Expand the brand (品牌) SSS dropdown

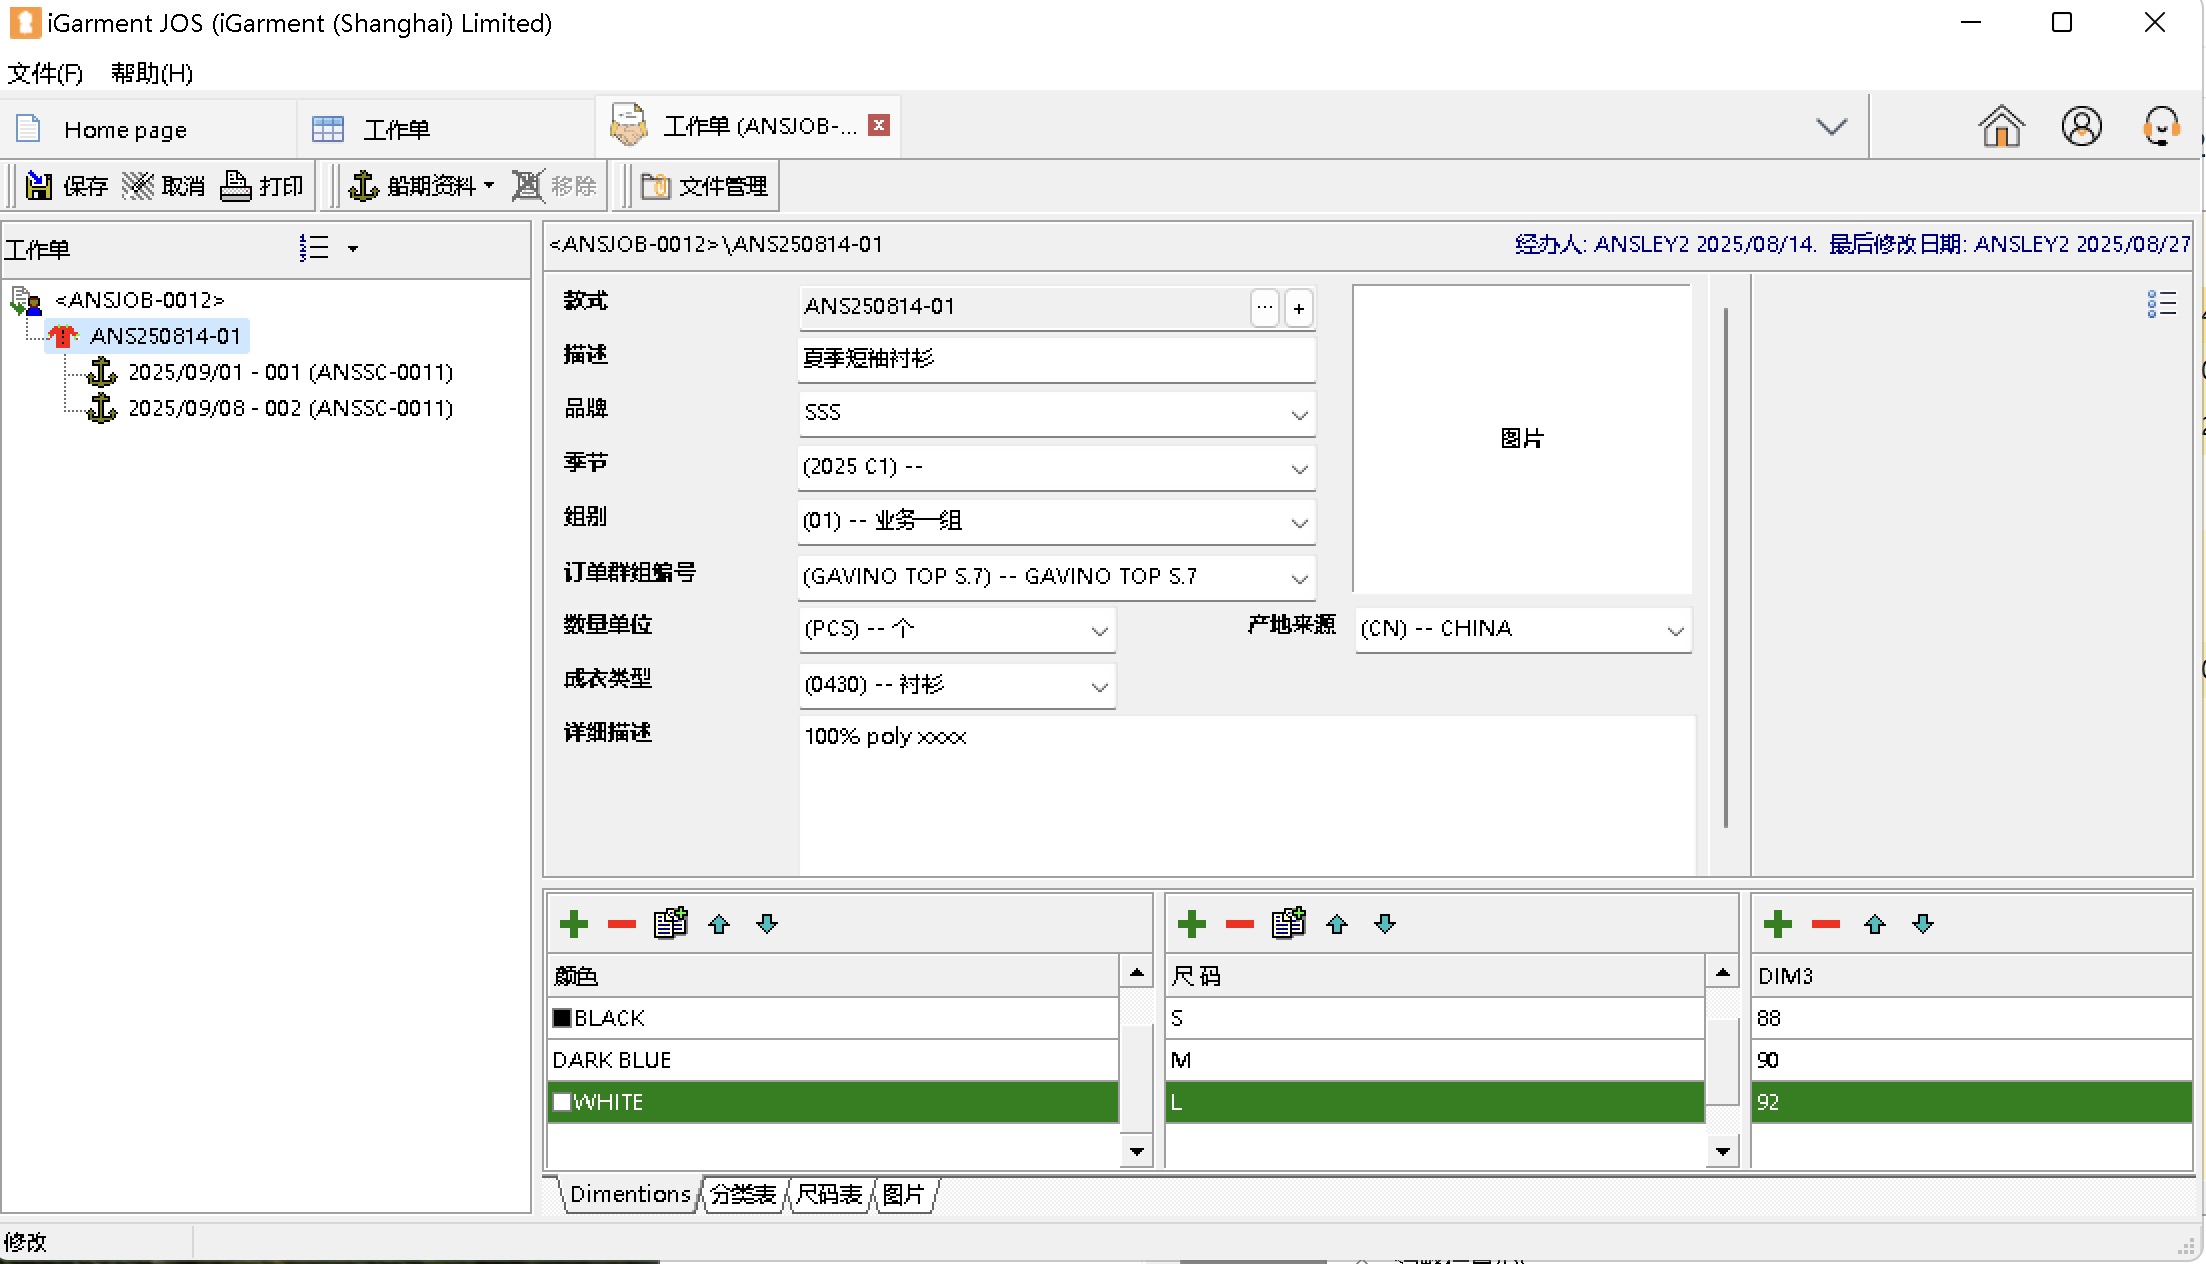pos(1299,414)
